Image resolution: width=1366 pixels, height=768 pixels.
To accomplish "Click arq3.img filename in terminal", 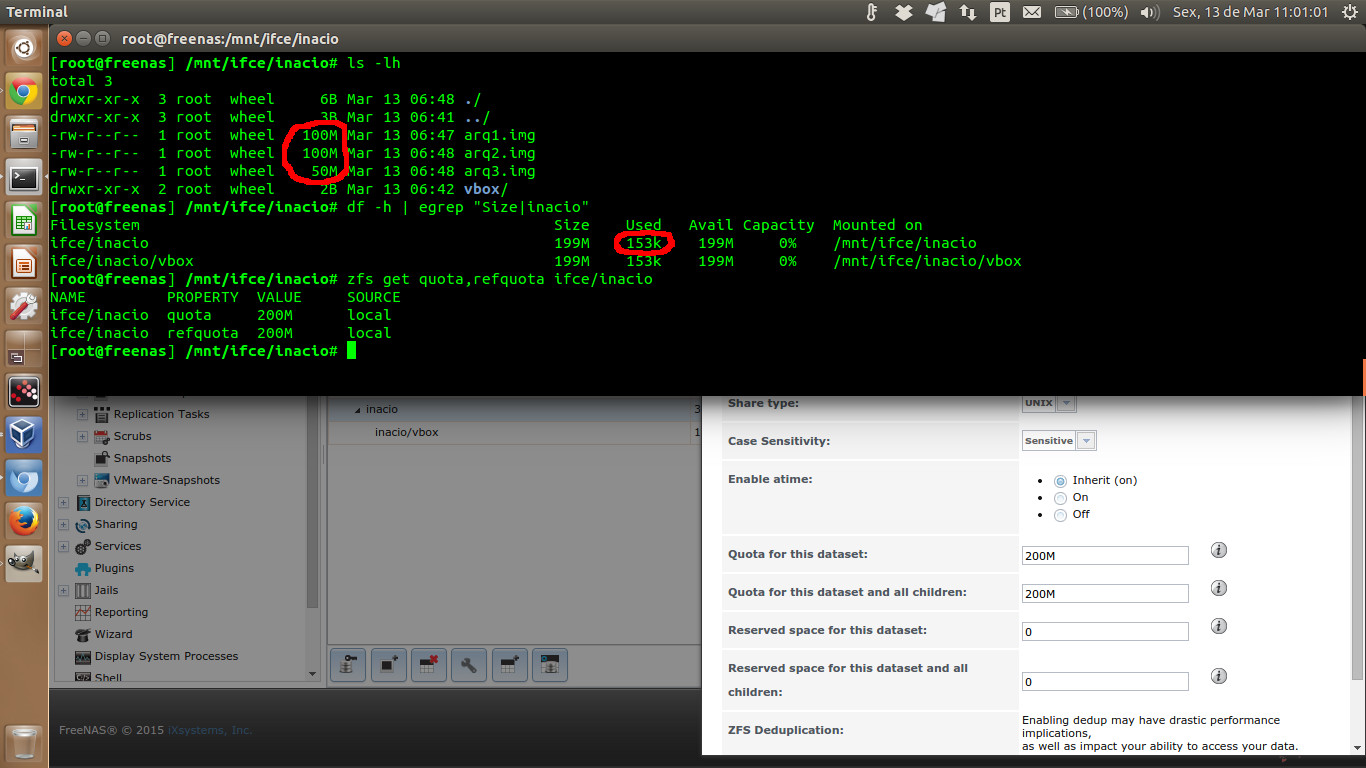I will (499, 171).
